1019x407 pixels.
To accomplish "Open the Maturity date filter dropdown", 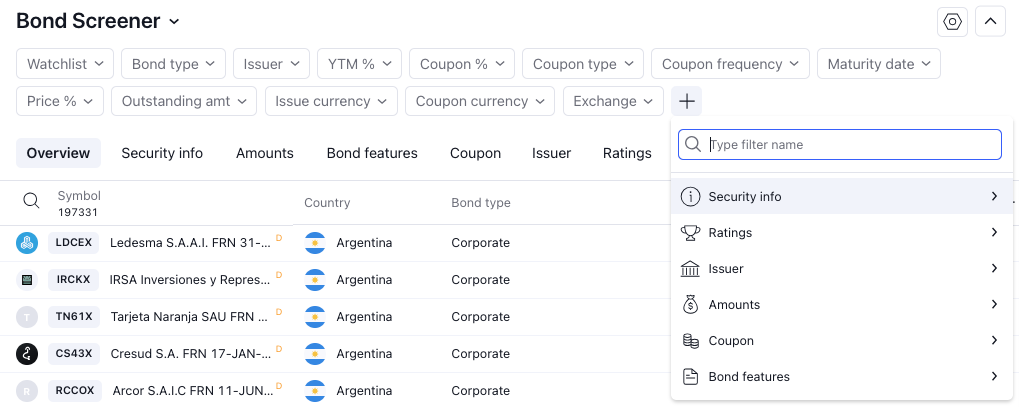I will [x=879, y=64].
